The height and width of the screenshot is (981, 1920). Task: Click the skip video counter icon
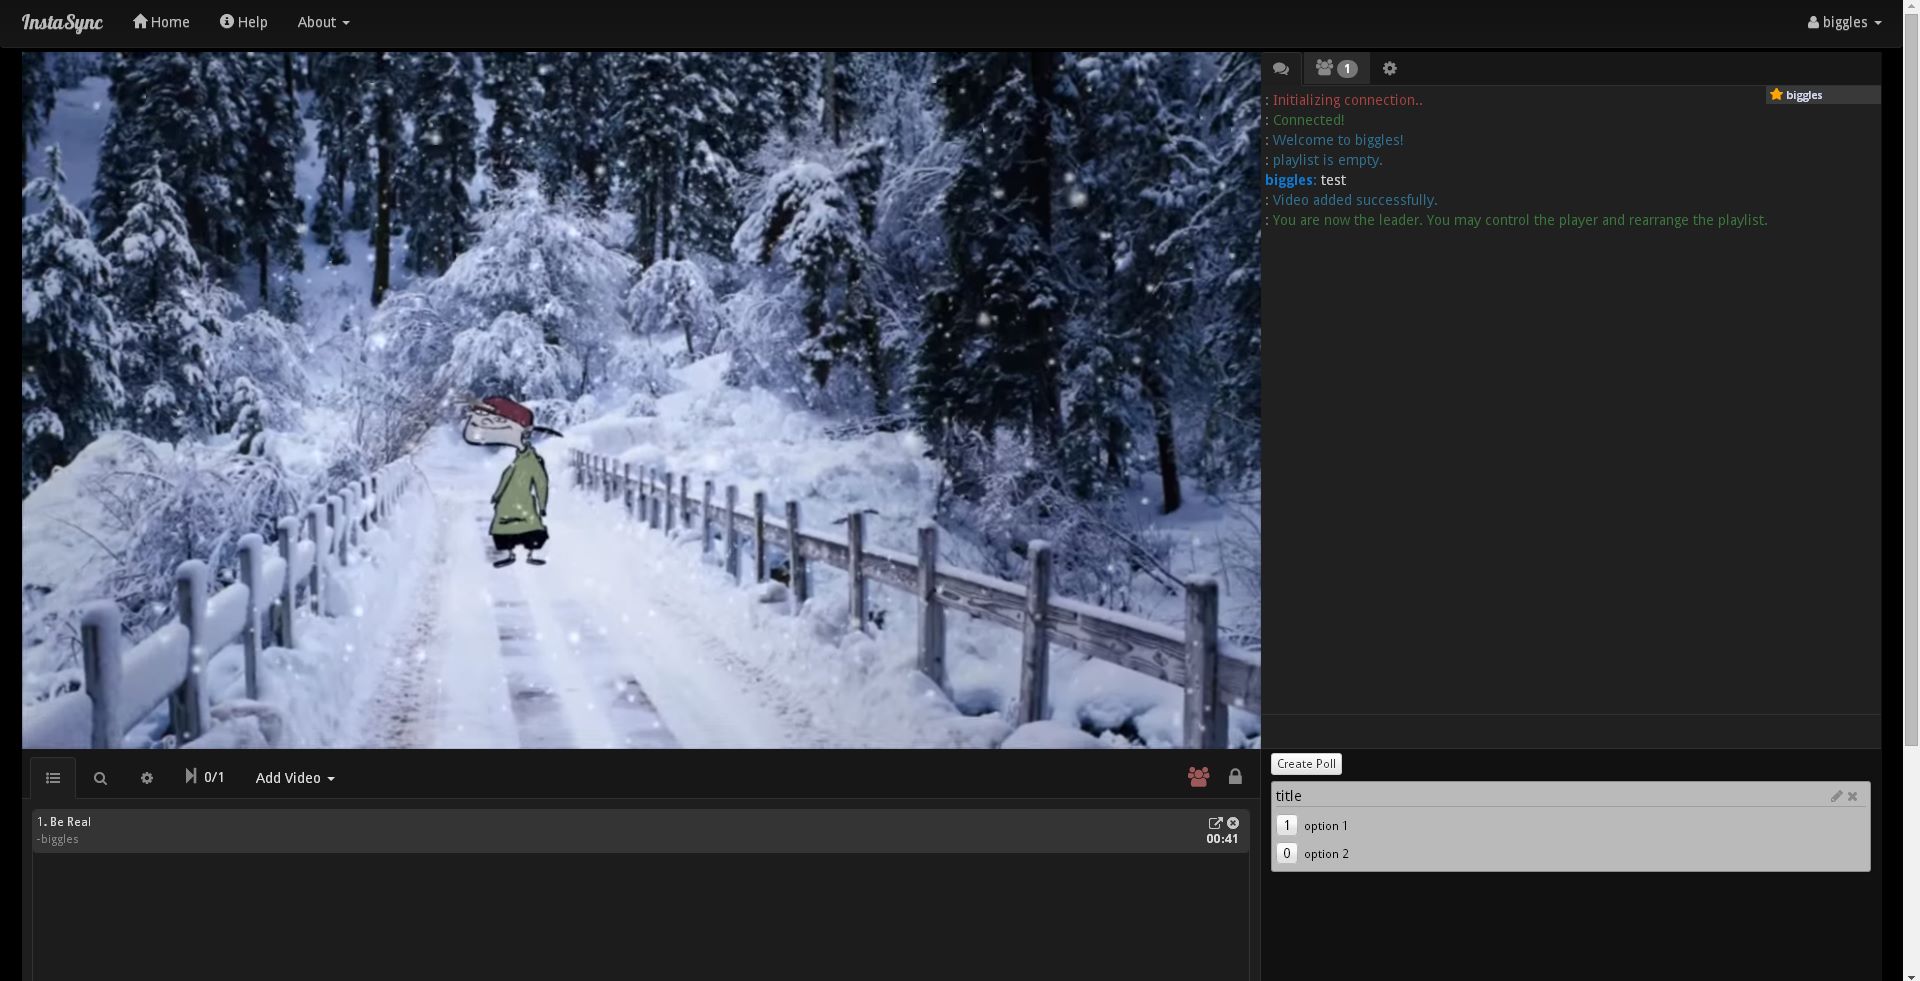(x=191, y=776)
